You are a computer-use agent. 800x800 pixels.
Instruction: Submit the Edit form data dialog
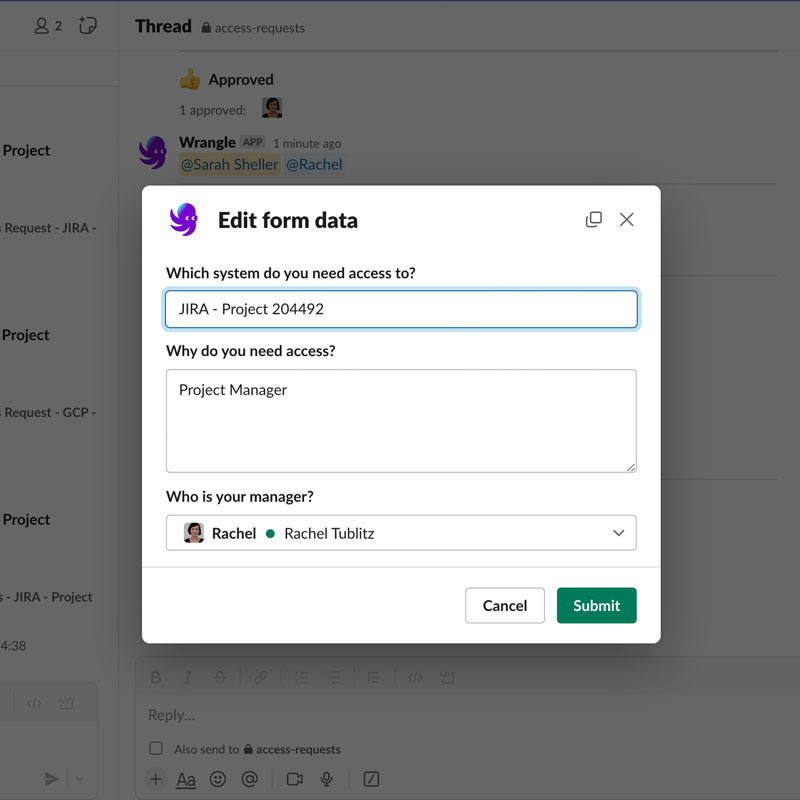(x=596, y=605)
